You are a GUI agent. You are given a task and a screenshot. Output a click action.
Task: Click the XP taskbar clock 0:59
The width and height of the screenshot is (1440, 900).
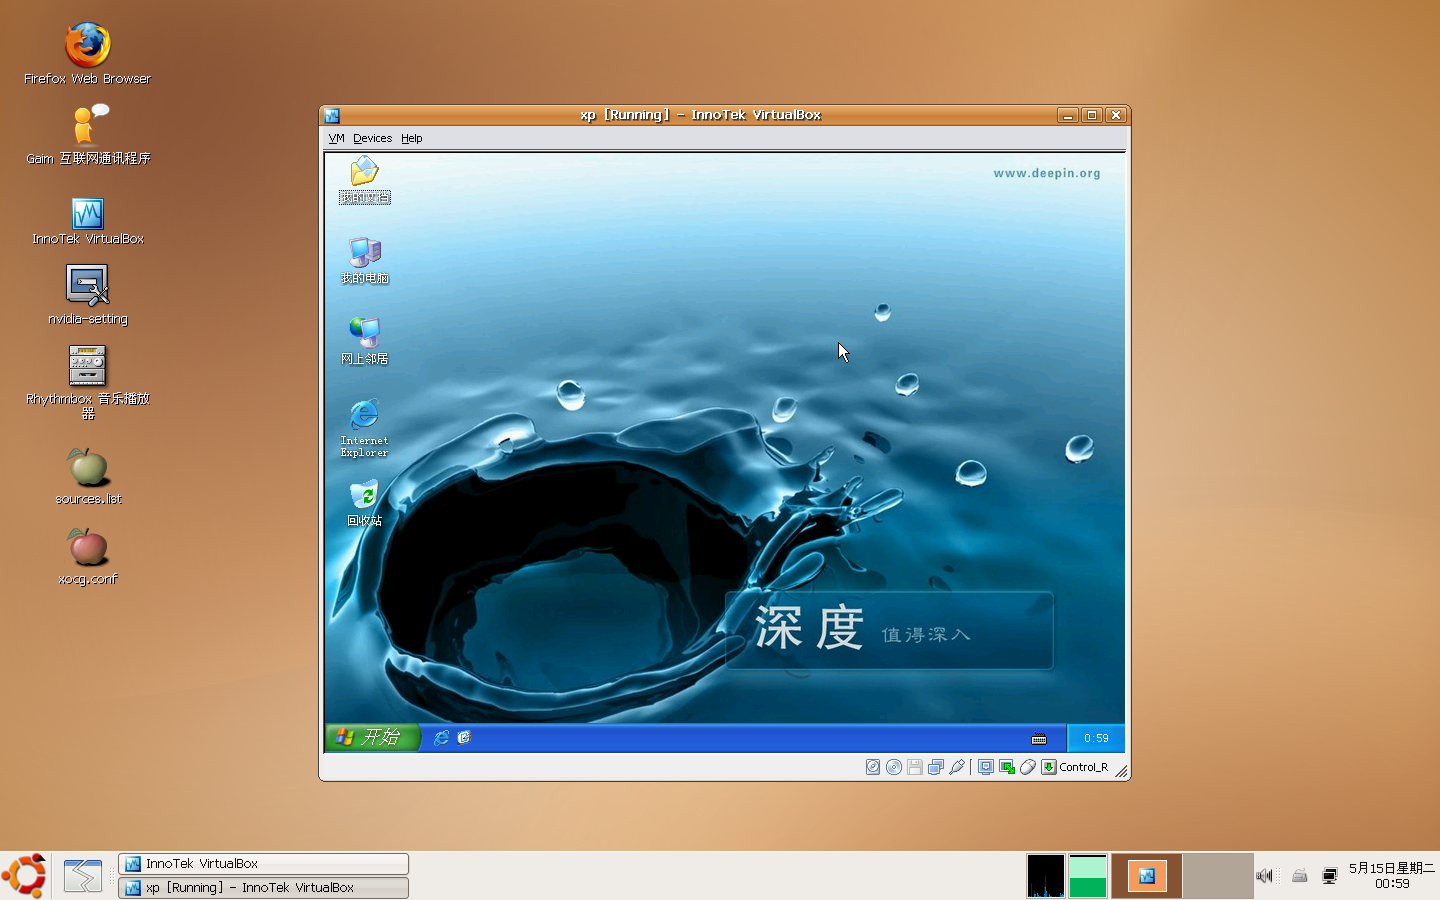coord(1096,738)
